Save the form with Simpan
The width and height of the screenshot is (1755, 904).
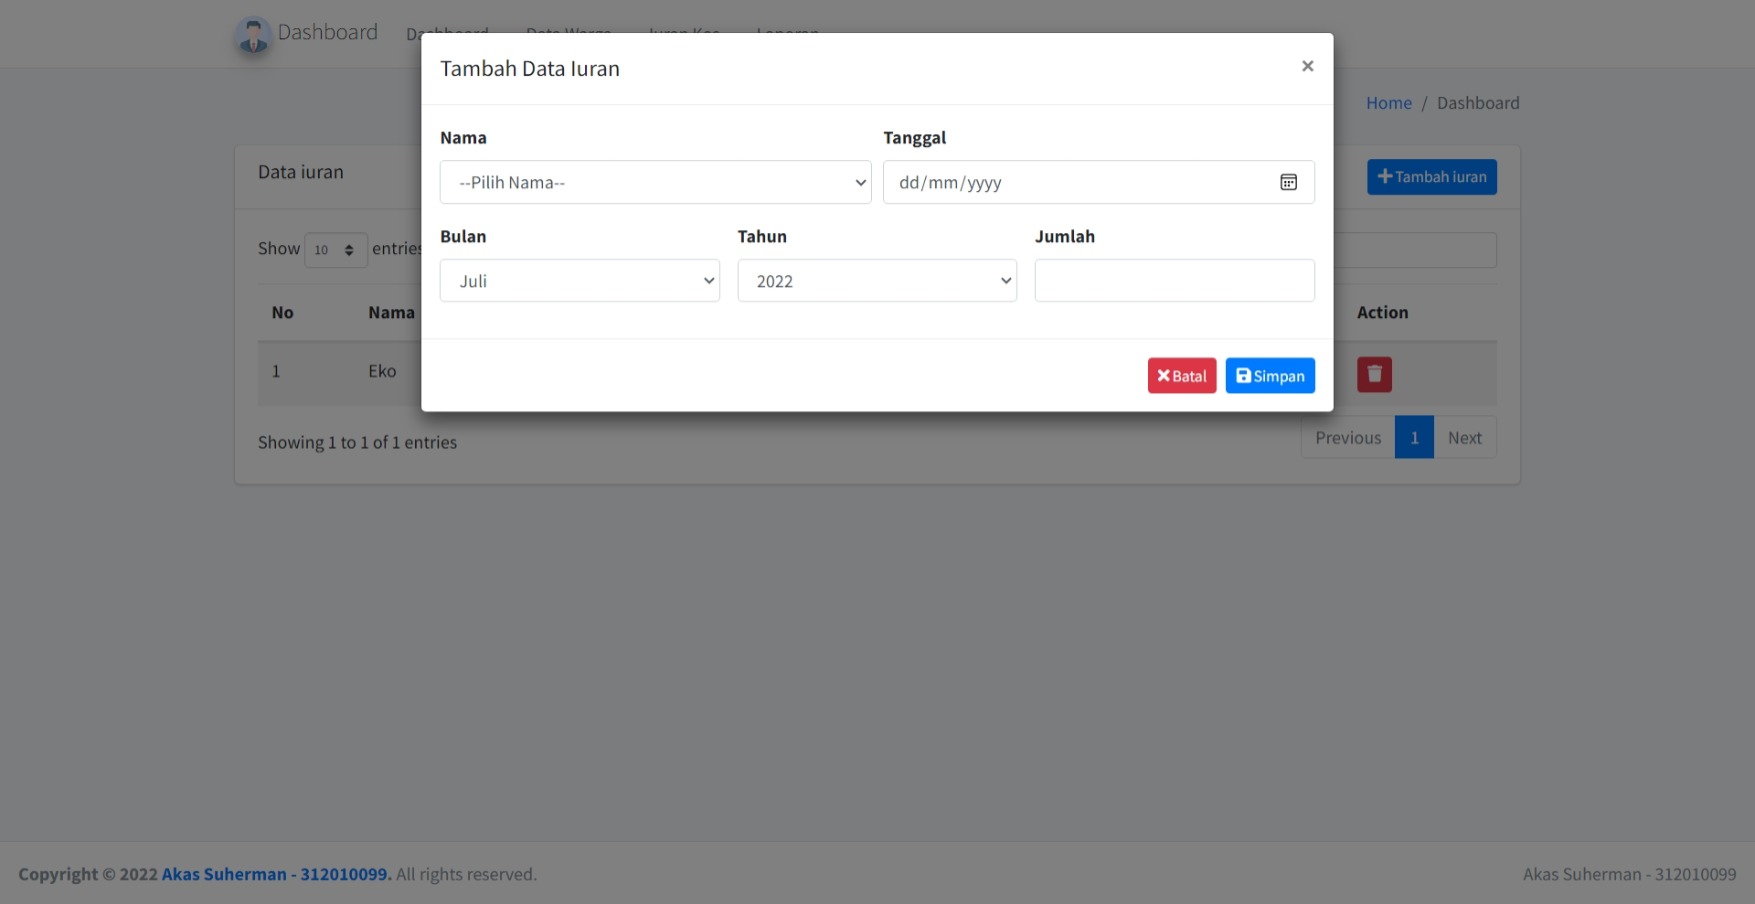(x=1270, y=375)
